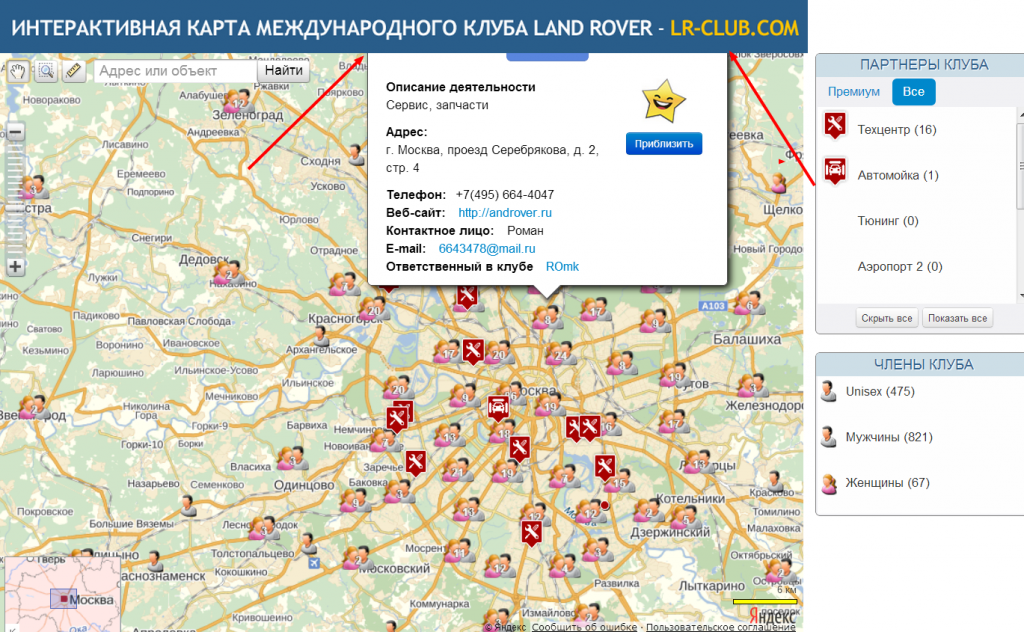
Task: Toggle Мужчины (821) members visibility
Action: click(875, 437)
